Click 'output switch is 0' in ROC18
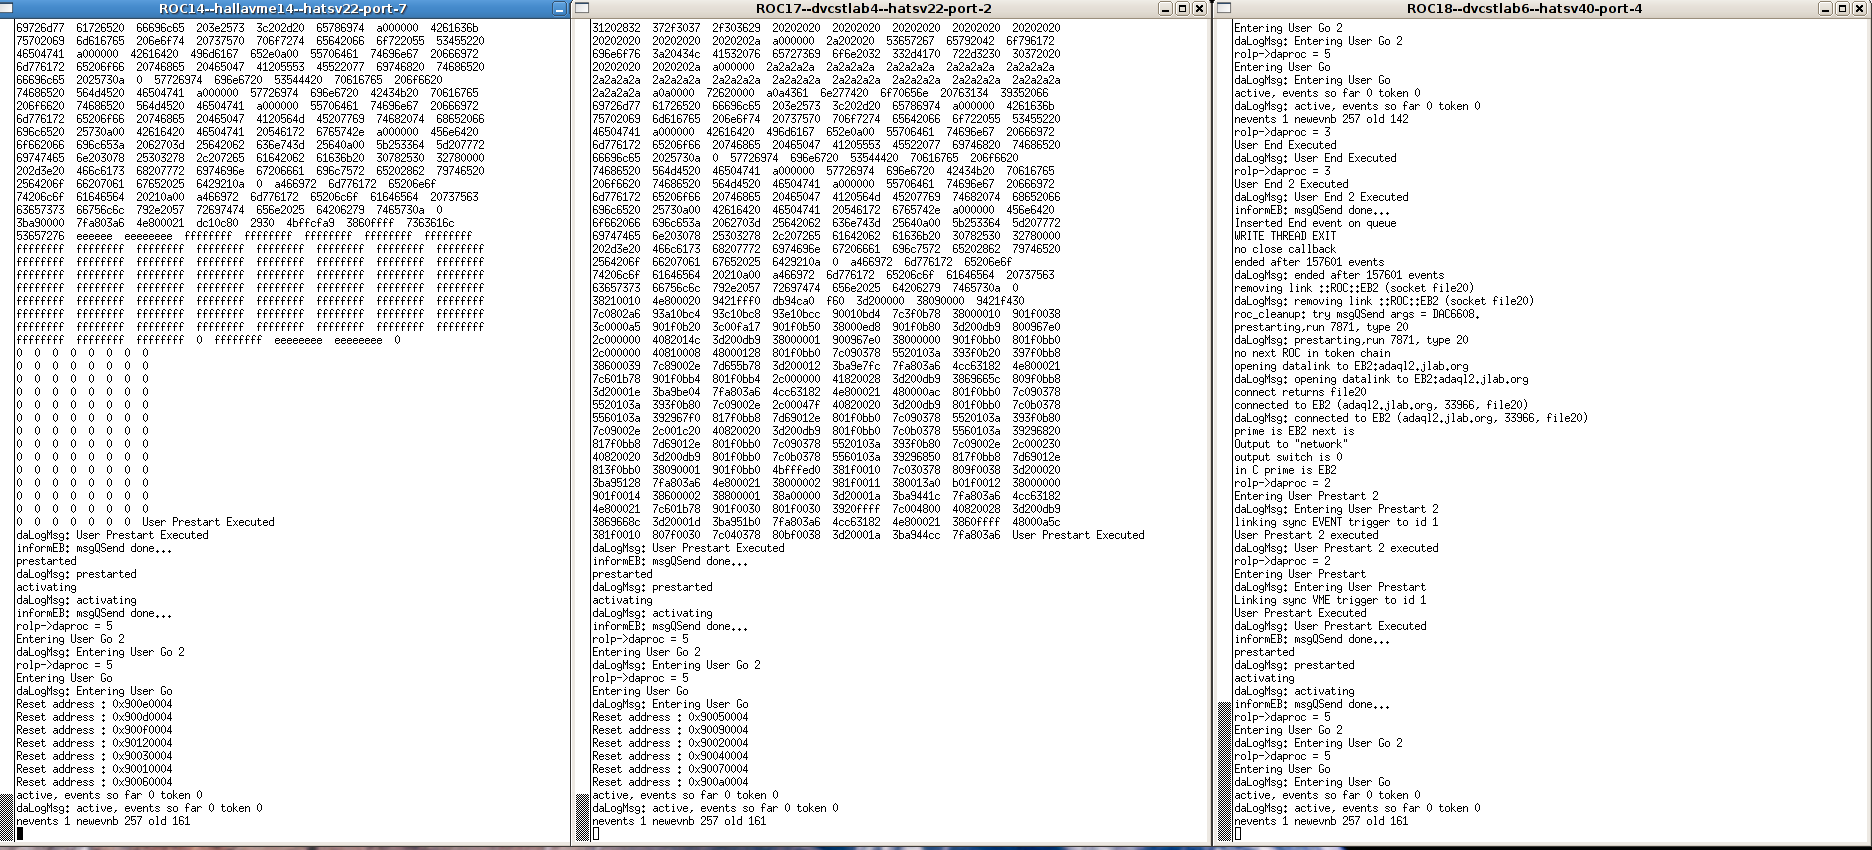1872x850 pixels. click(1288, 457)
